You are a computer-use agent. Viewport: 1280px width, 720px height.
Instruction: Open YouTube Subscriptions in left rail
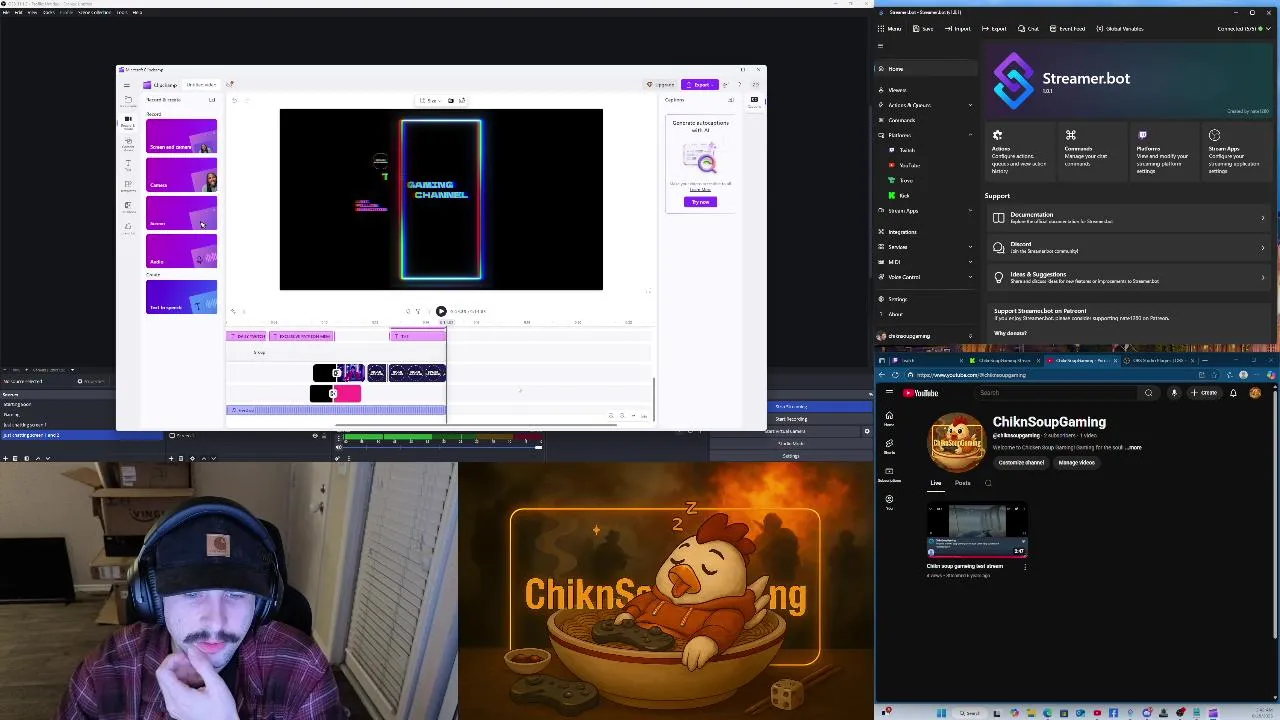889,474
